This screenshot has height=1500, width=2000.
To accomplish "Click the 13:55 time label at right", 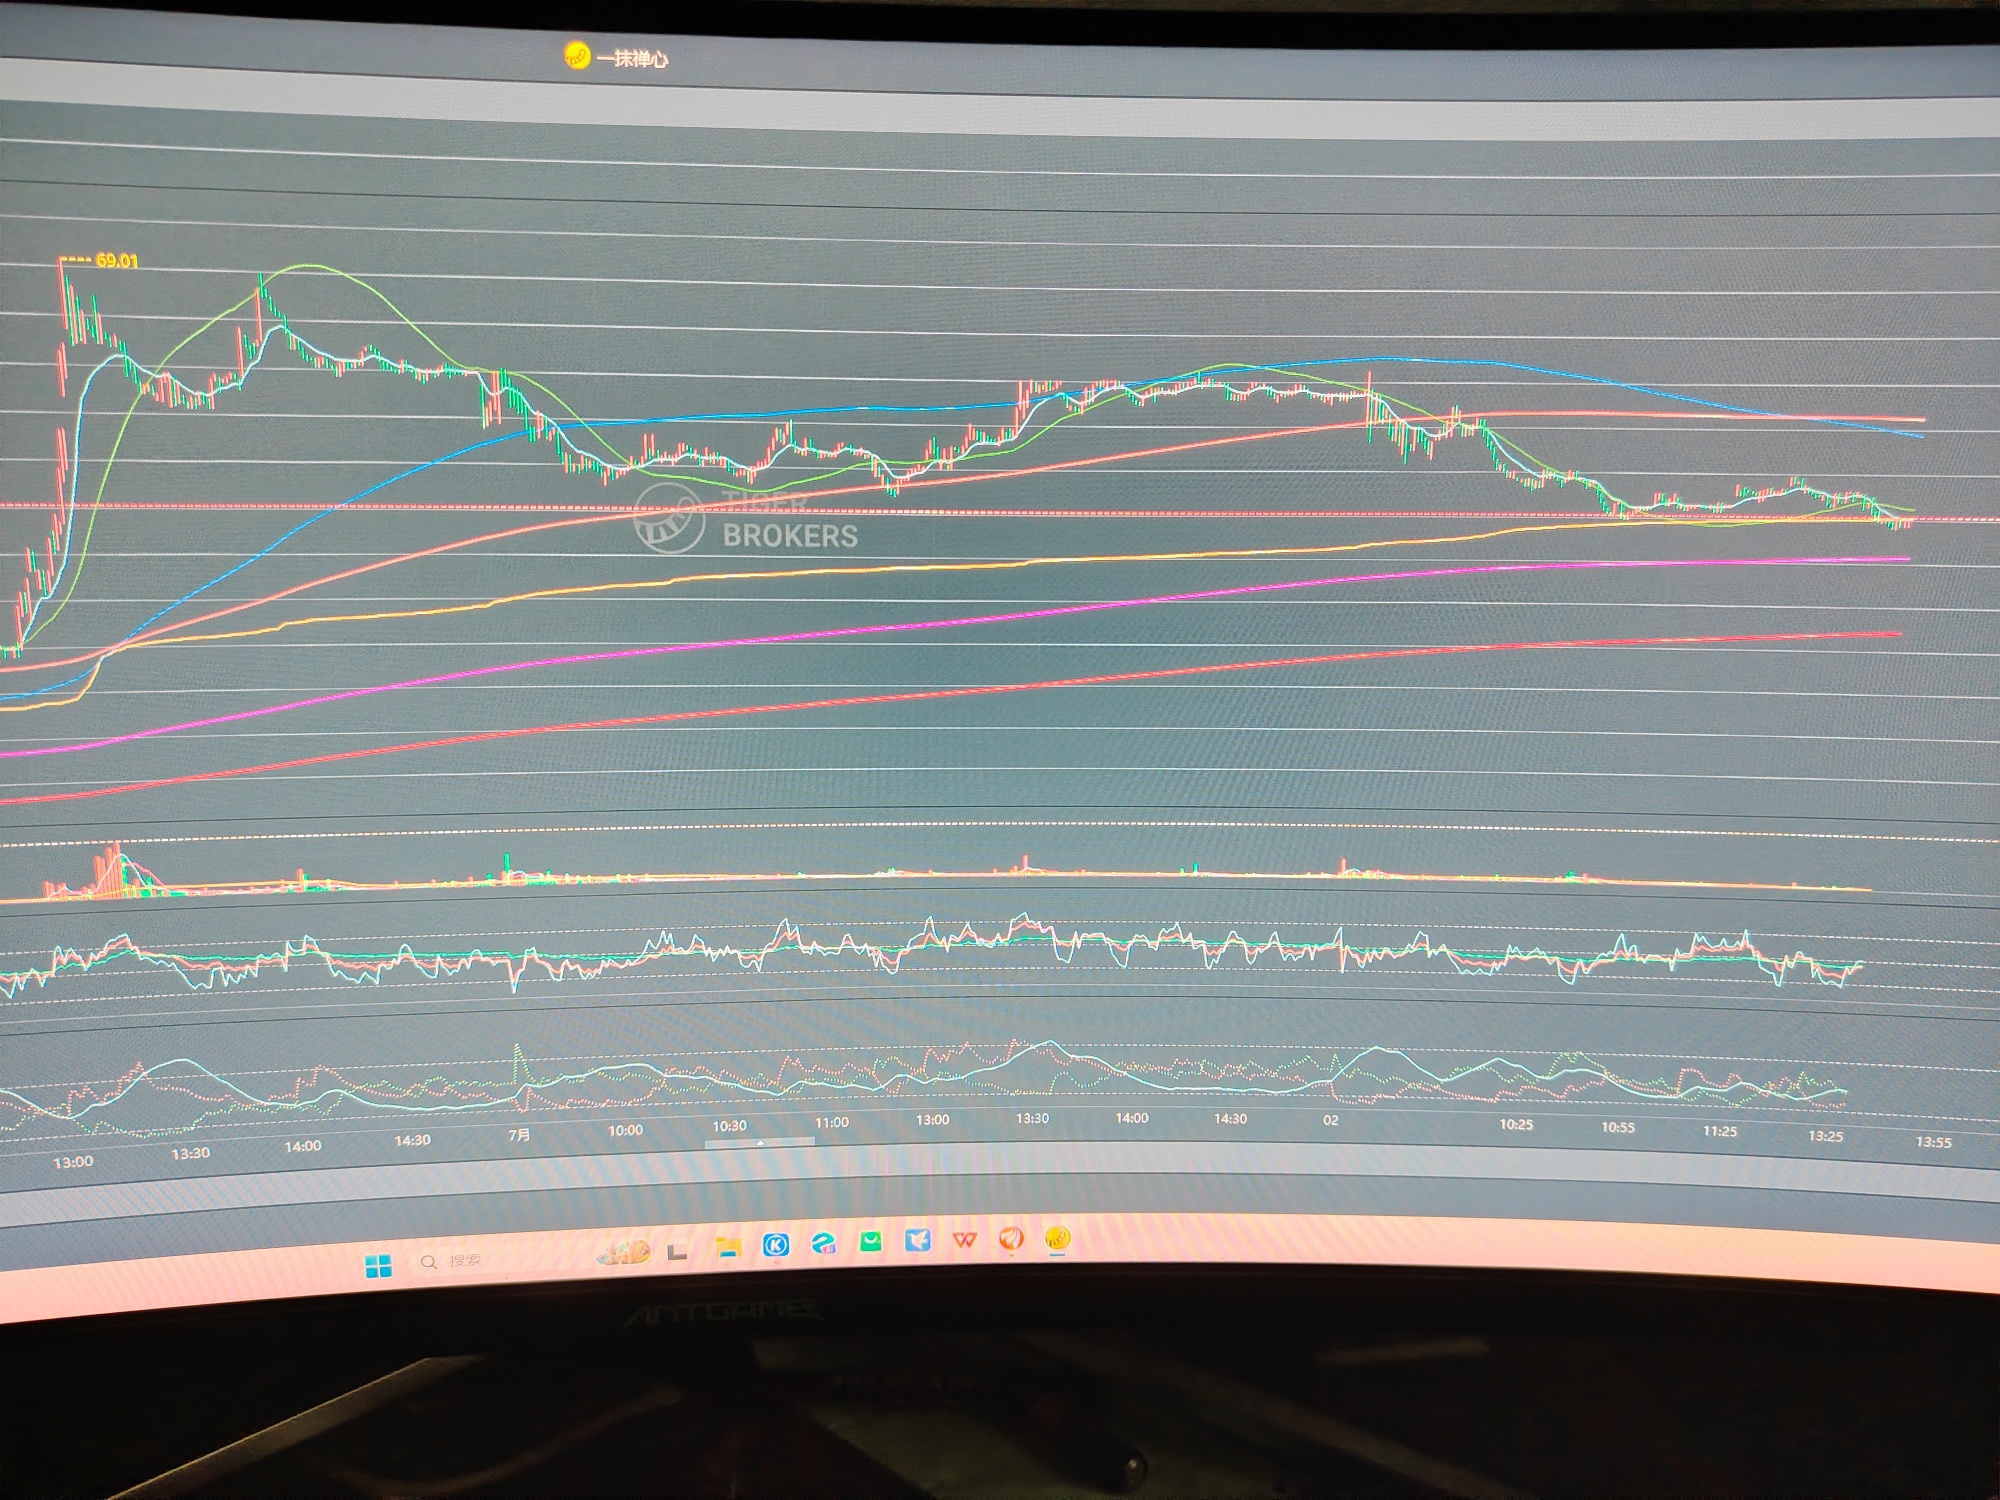I will tap(1933, 1142).
